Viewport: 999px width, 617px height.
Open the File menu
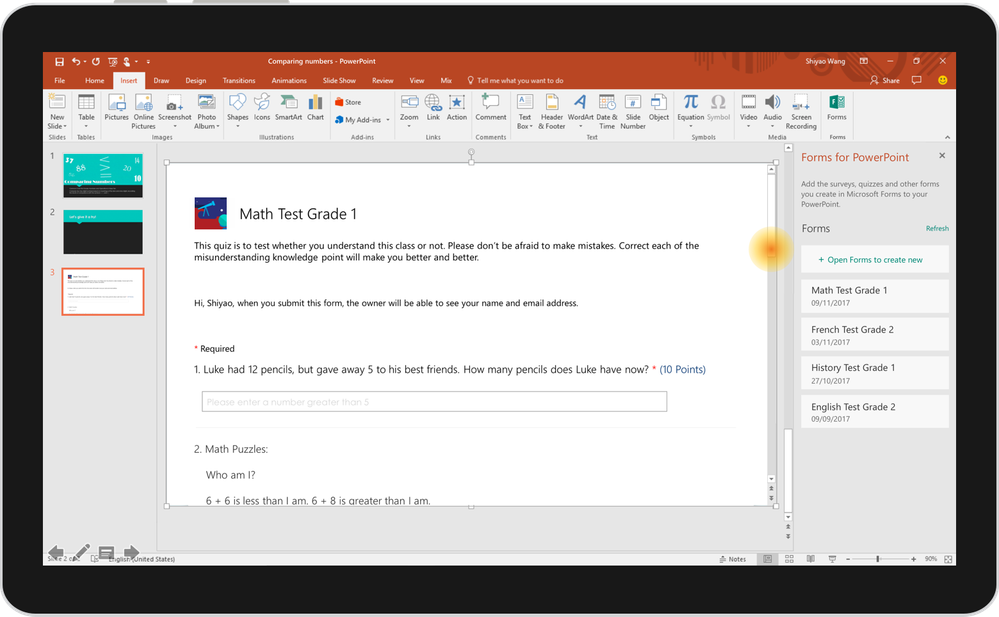coord(59,80)
